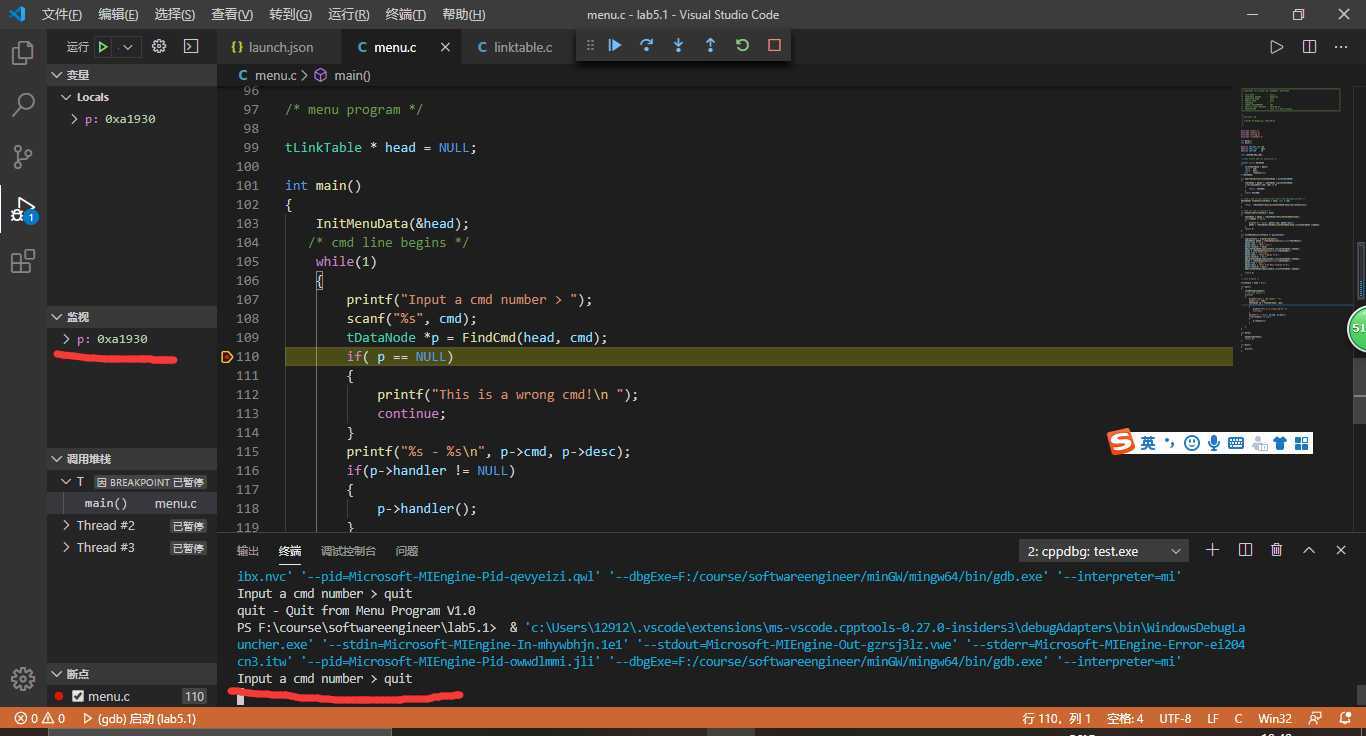
Task: Click the code minimap preview
Action: [x=1295, y=220]
